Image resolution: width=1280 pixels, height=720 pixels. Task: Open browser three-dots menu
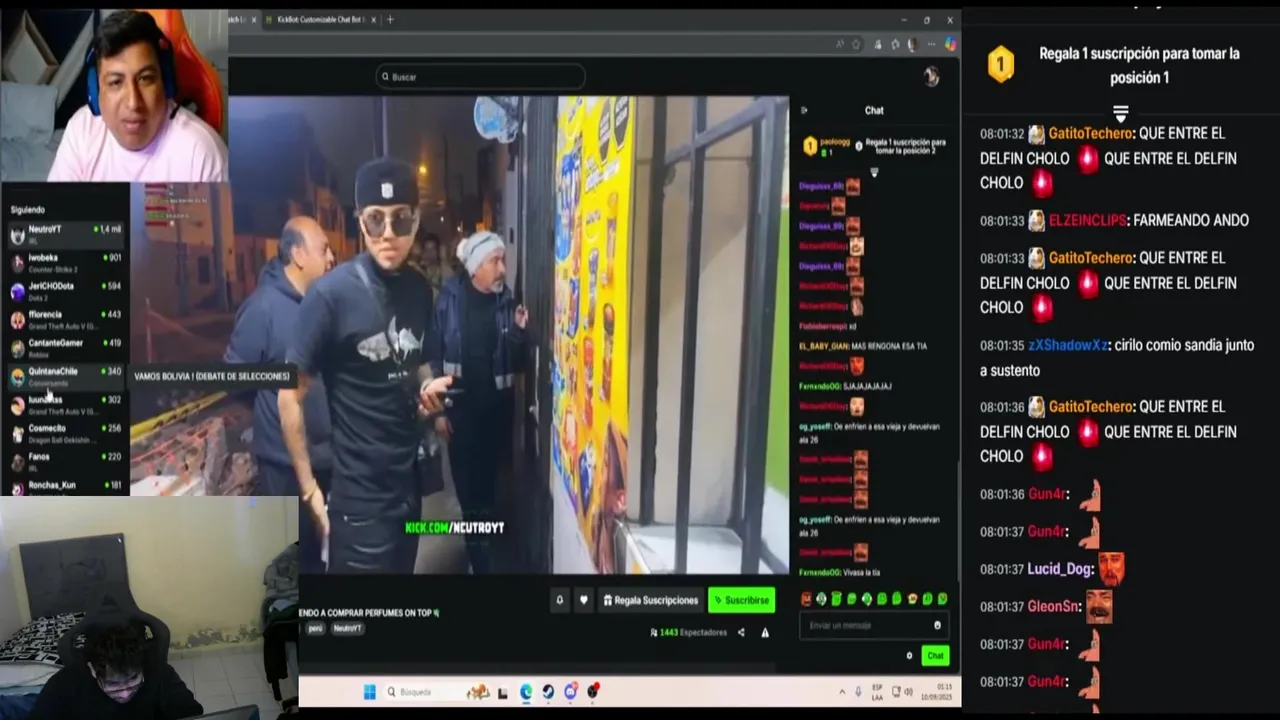tap(930, 44)
